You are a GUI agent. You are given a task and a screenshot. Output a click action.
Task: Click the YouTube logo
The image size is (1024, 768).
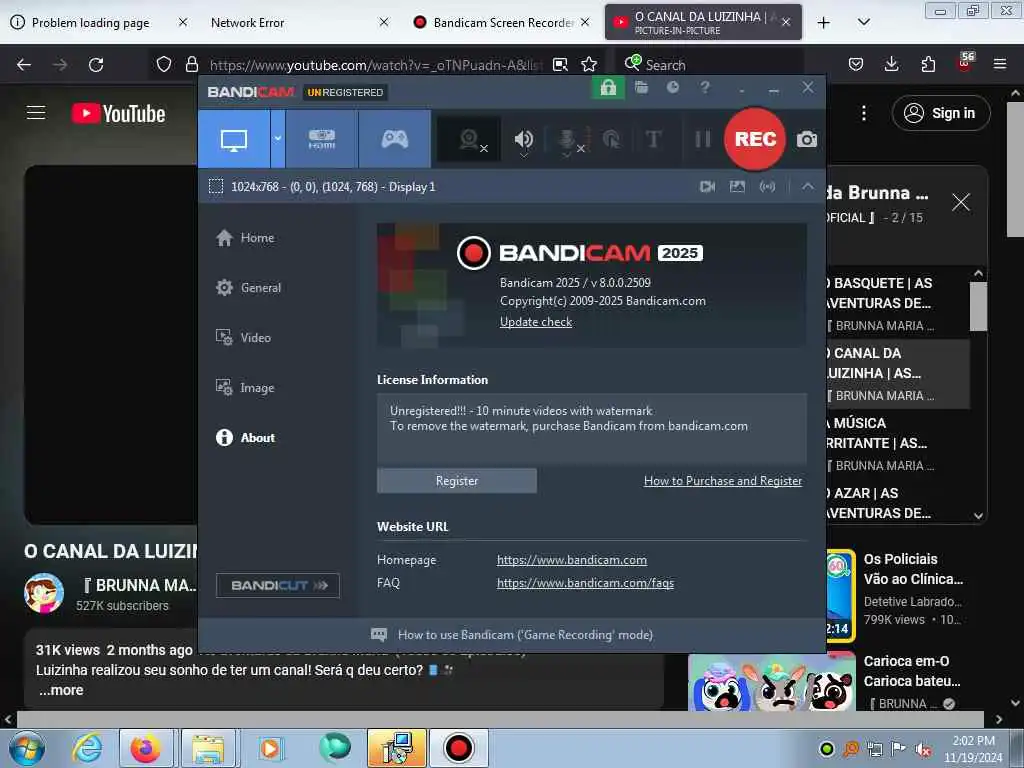118,114
